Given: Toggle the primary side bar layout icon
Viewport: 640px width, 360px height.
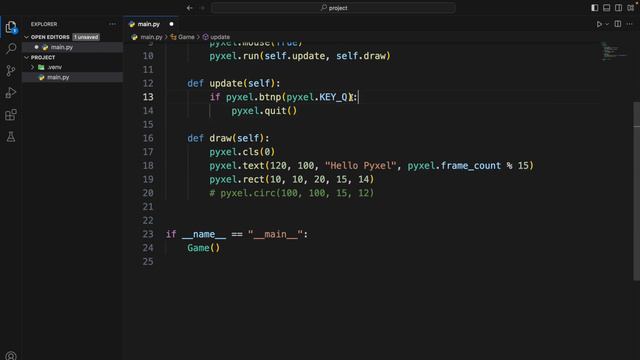Looking at the screenshot, I should click(595, 8).
